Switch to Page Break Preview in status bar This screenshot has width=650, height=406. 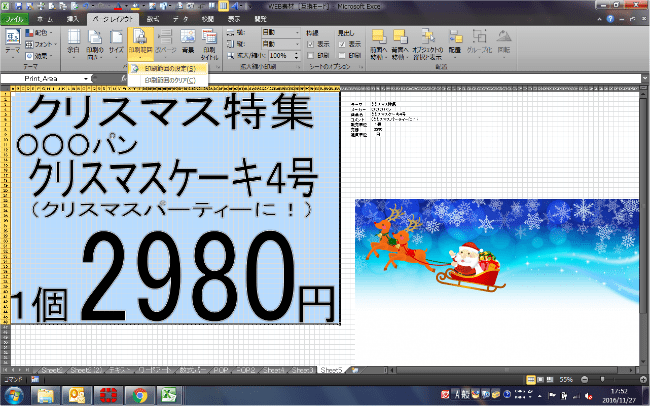550,379
